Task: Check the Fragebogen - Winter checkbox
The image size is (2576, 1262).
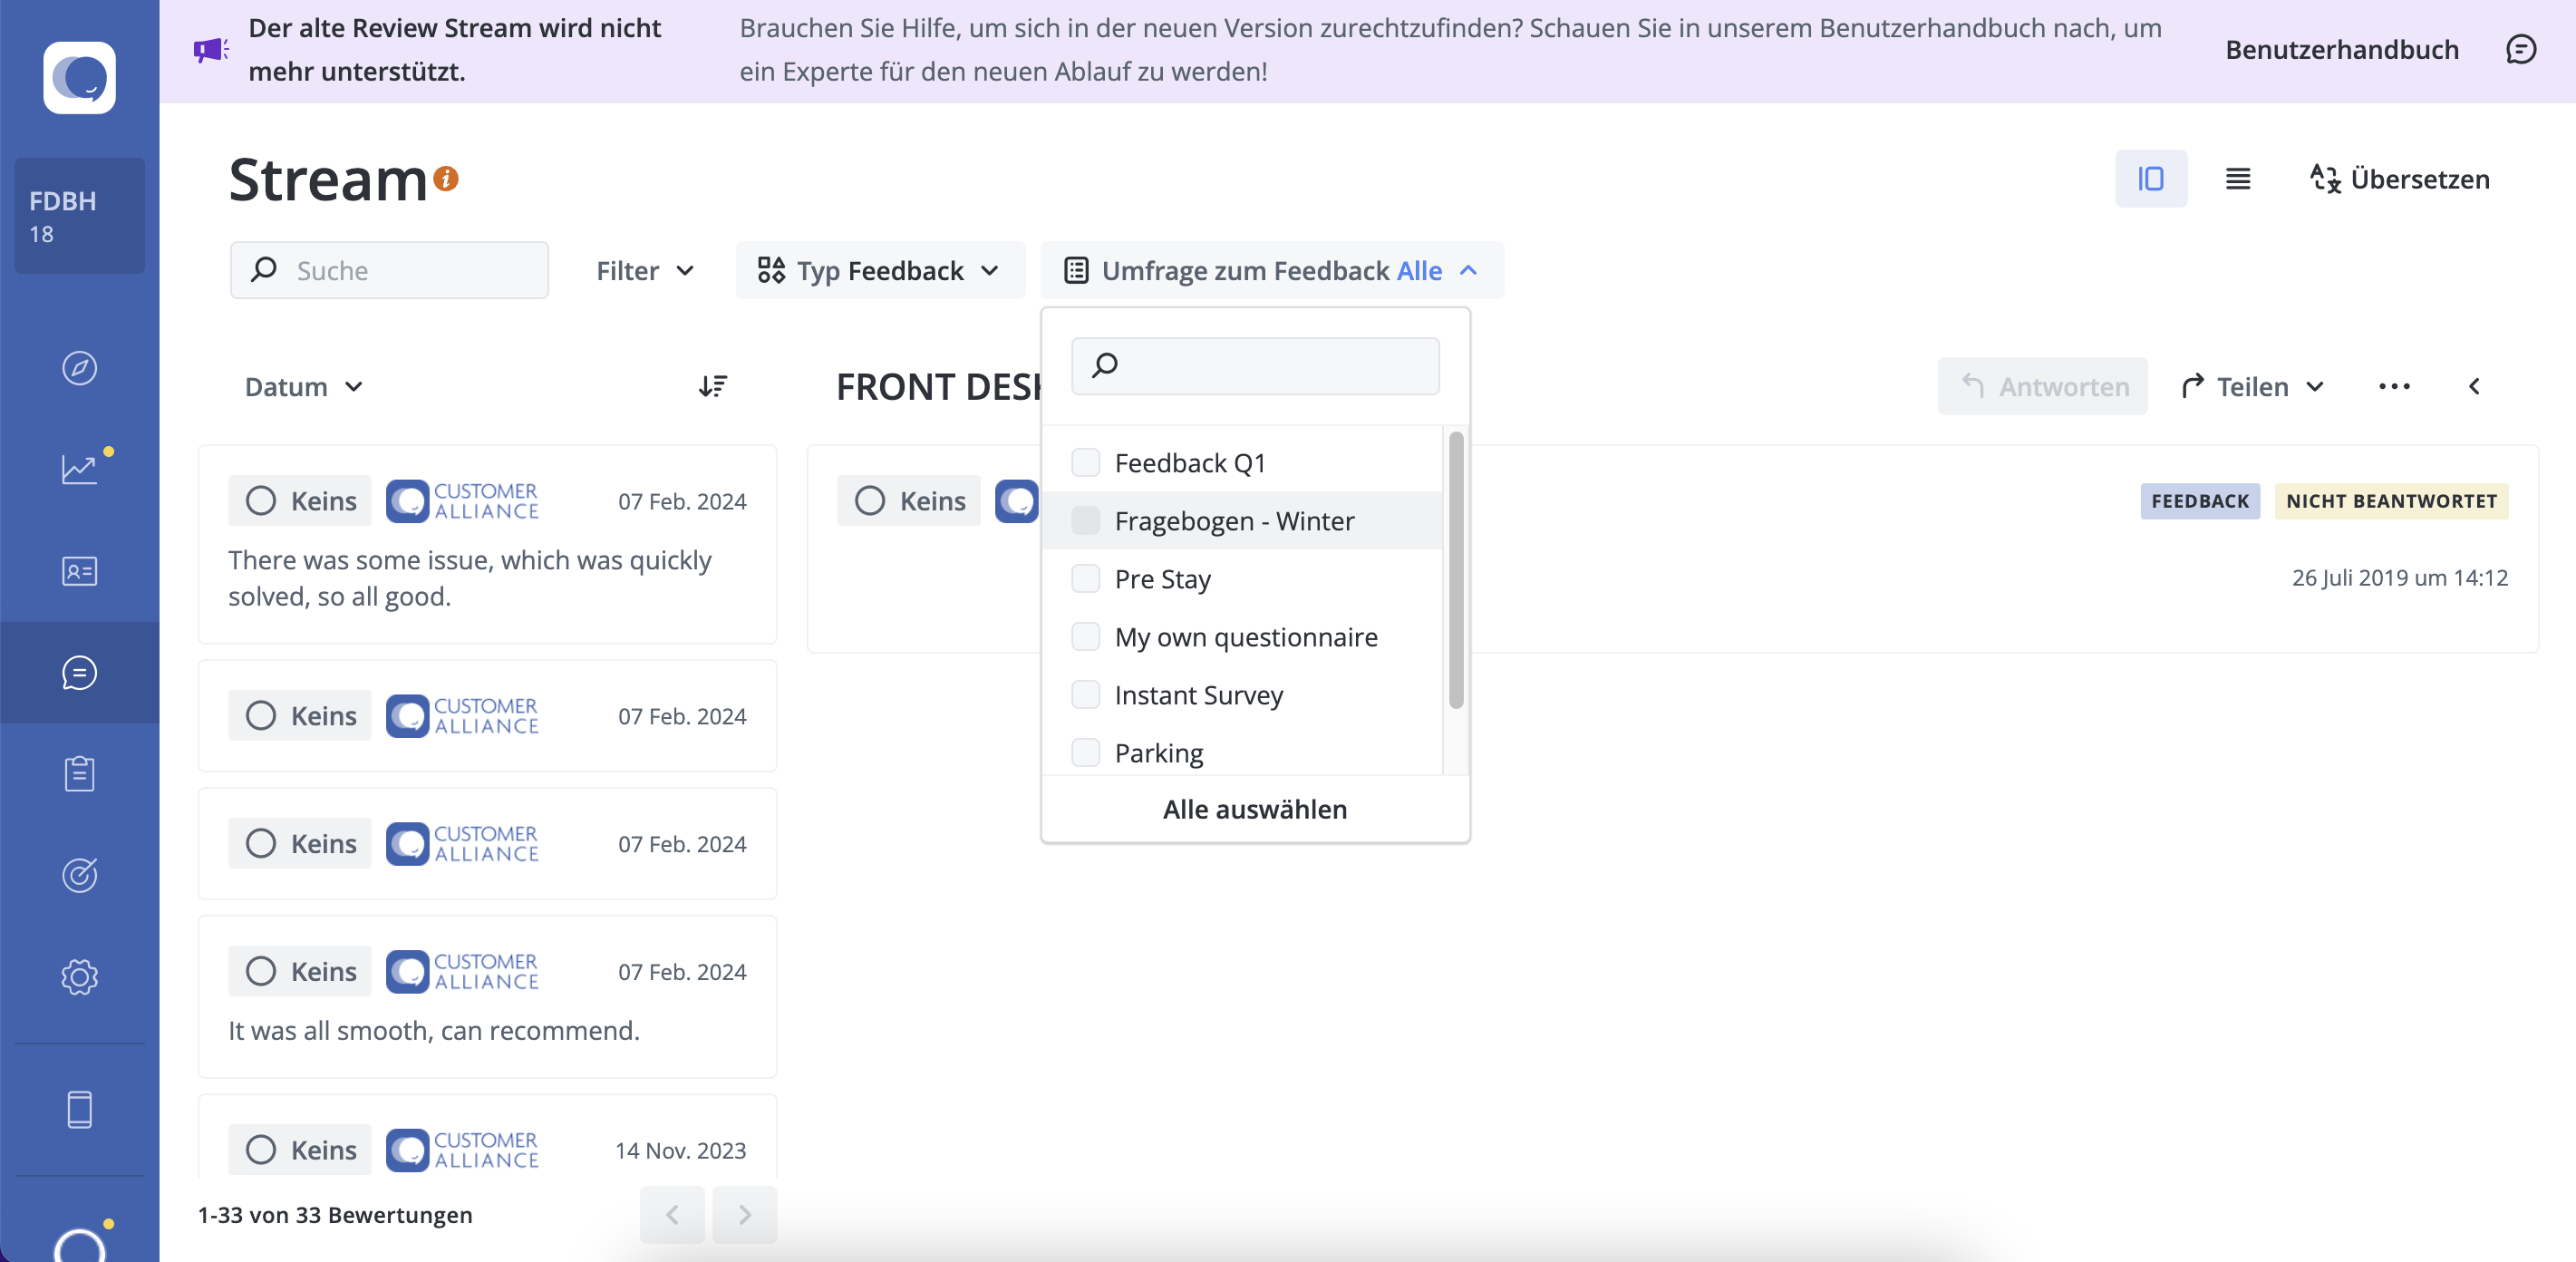Action: click(1085, 520)
